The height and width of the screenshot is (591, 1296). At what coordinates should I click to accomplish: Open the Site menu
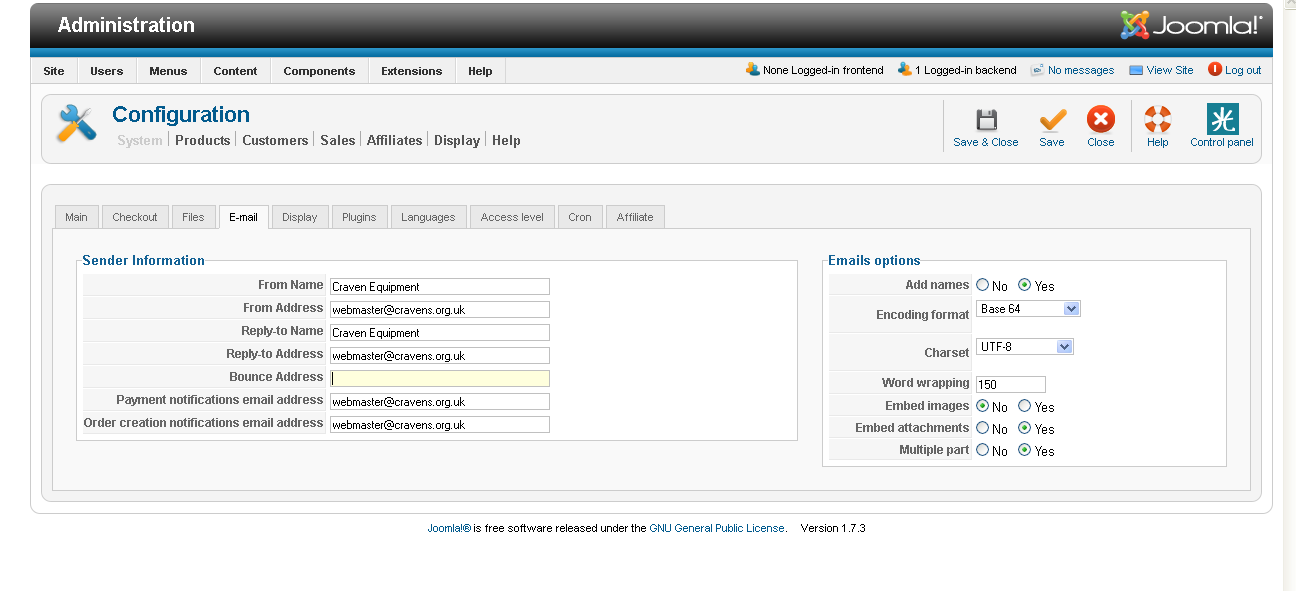click(x=54, y=71)
